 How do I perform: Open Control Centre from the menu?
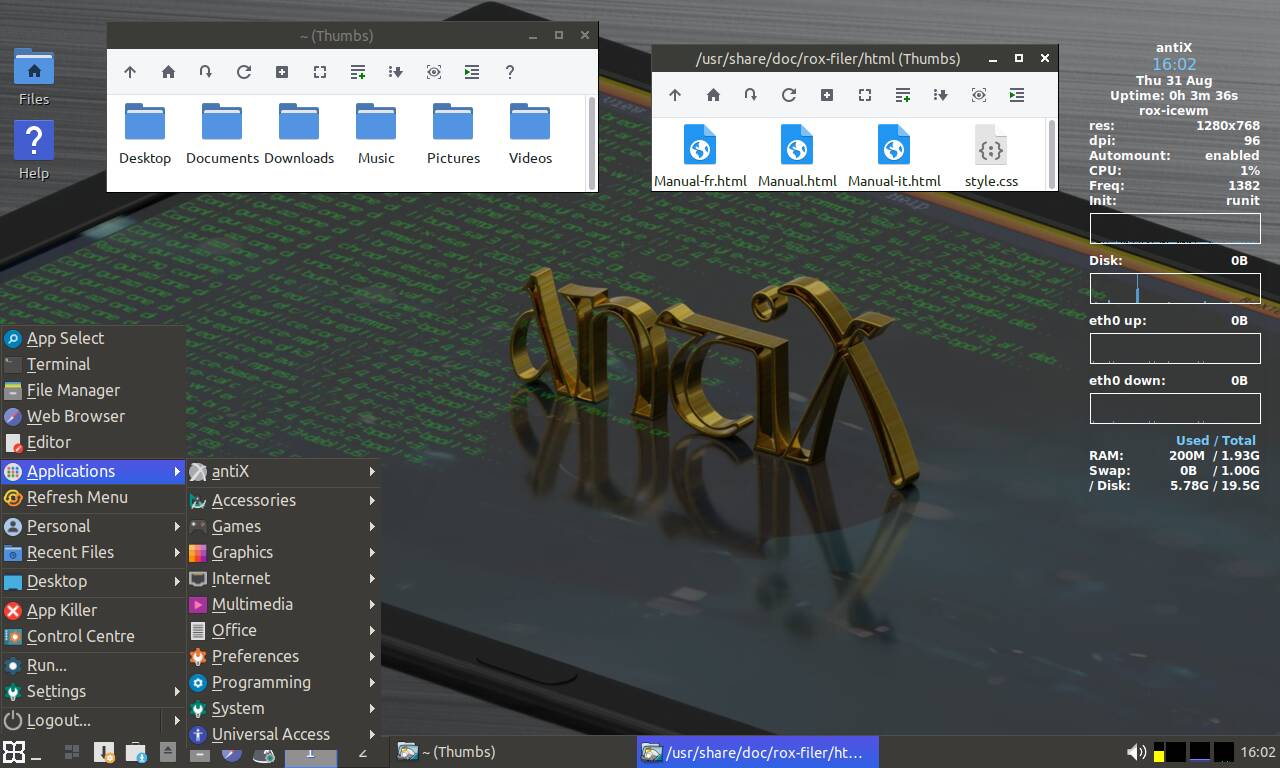click(x=80, y=636)
